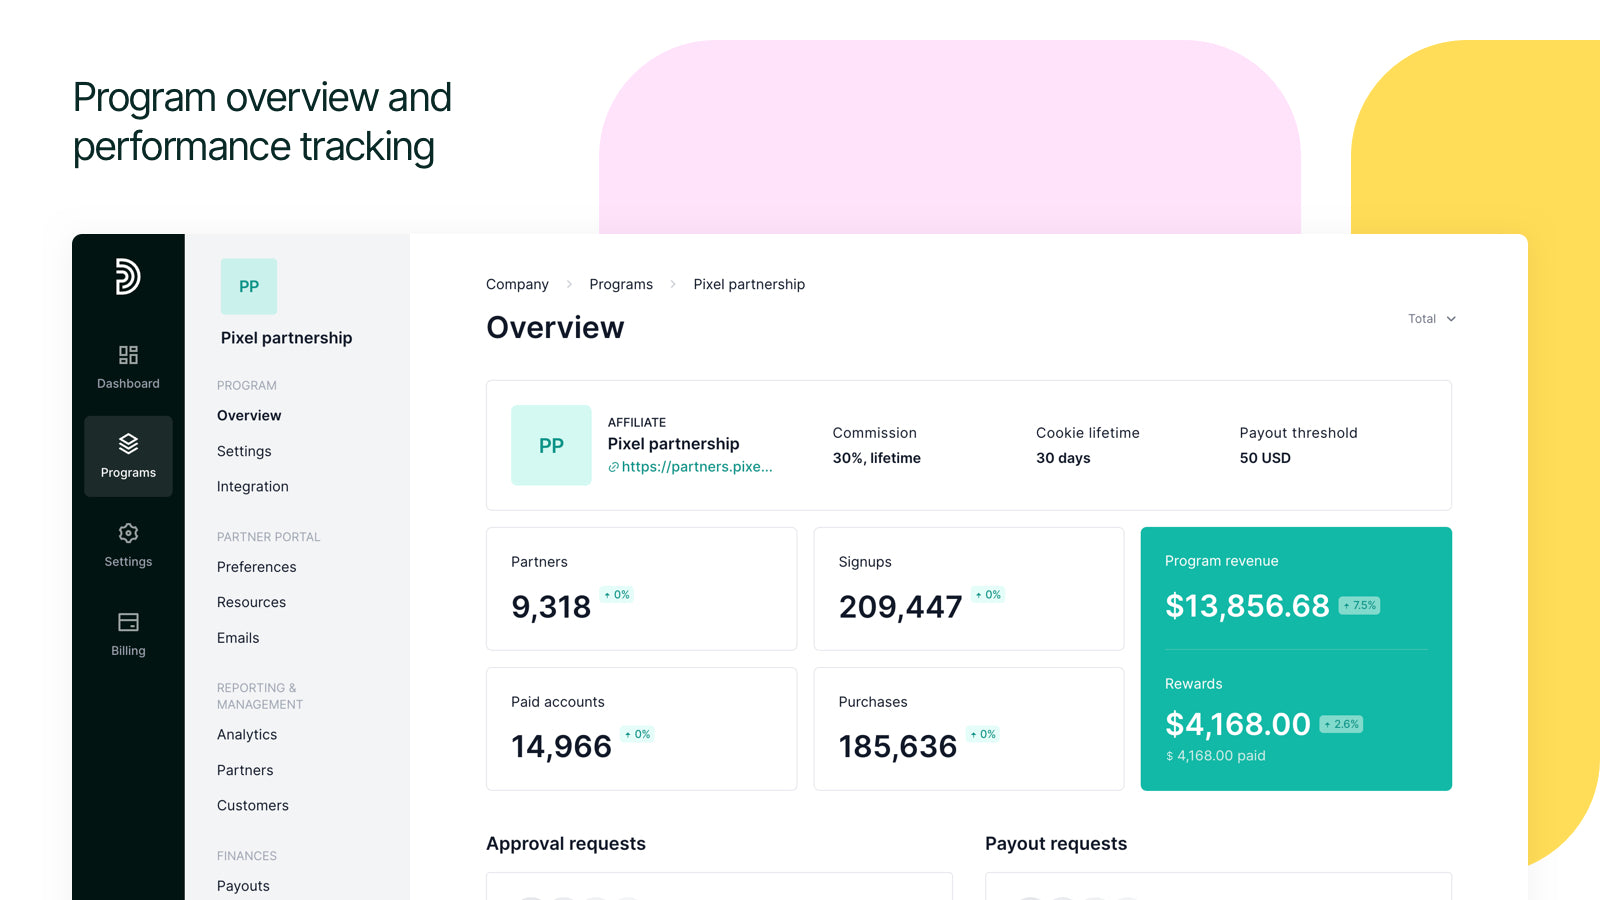Open Payouts under Finances

point(242,885)
